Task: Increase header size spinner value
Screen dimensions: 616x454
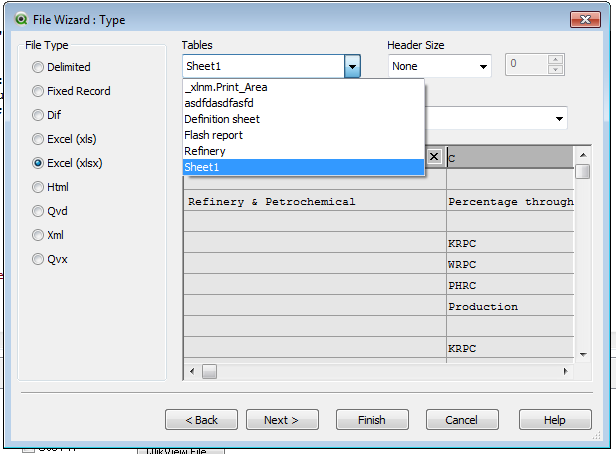Action: point(556,60)
